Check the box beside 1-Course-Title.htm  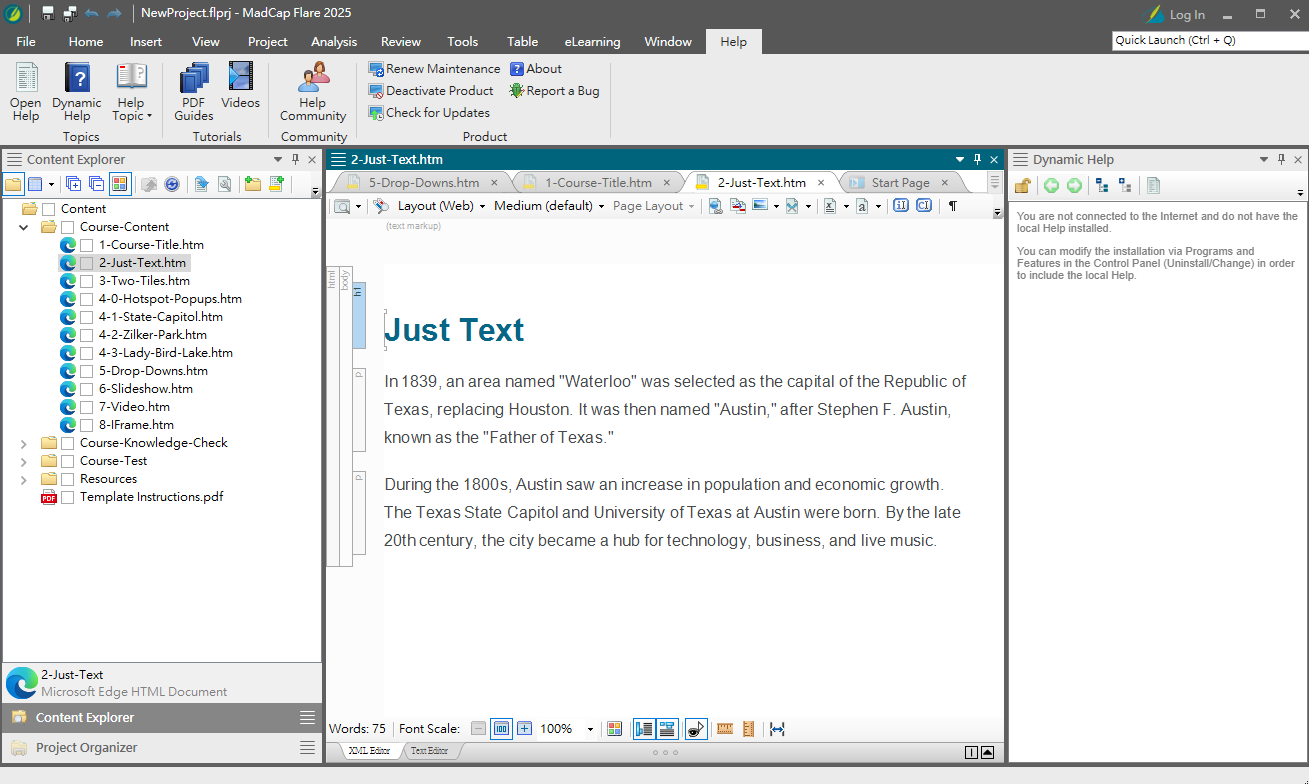87,245
